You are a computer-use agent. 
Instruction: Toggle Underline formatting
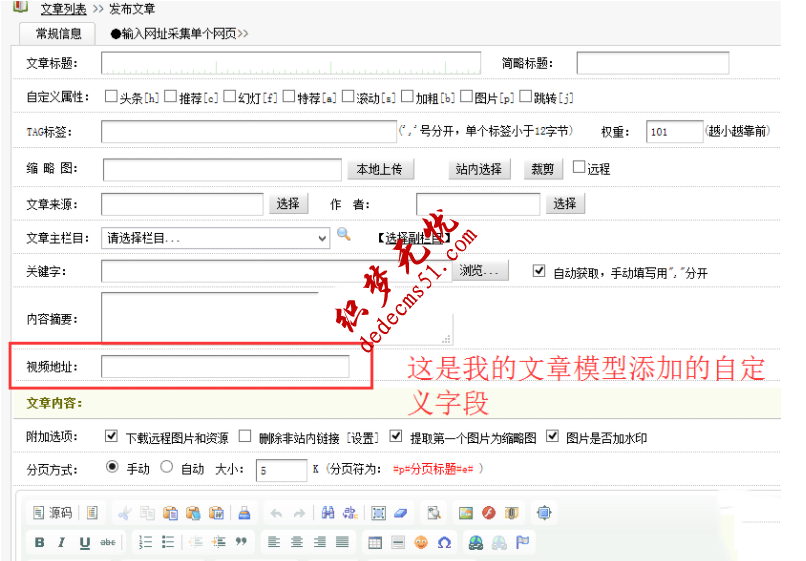click(x=85, y=542)
